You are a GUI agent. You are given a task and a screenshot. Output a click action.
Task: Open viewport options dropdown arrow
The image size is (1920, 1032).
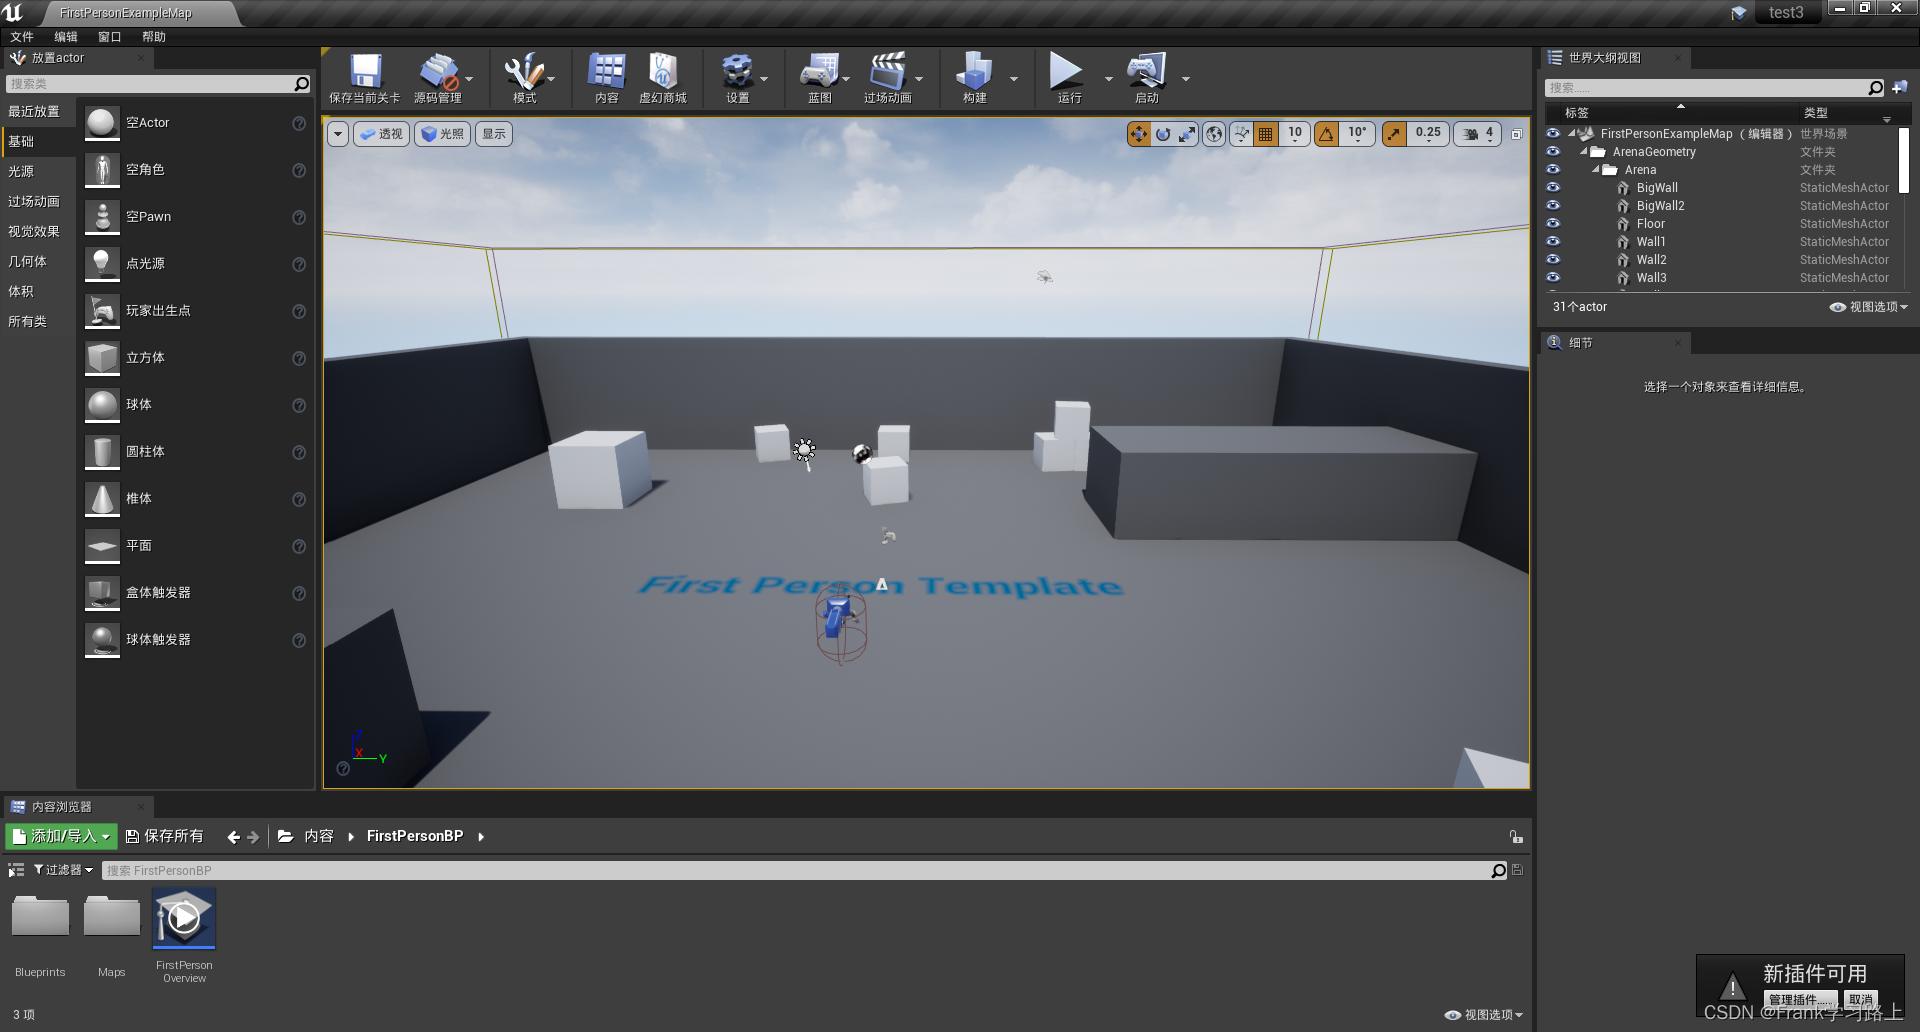point(338,134)
